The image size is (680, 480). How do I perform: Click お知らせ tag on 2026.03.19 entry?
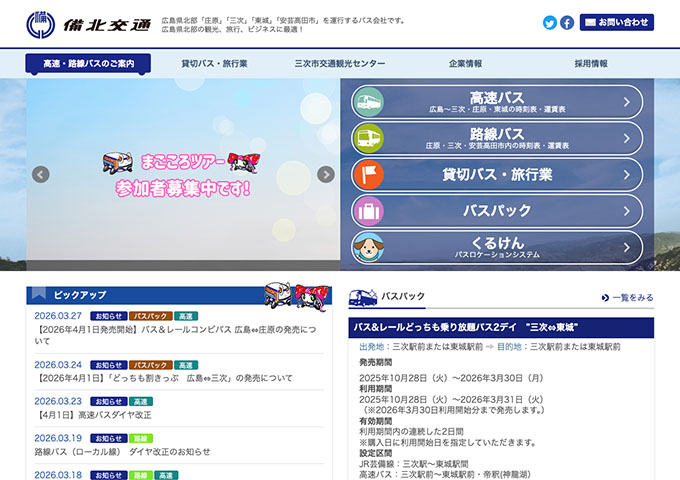click(x=109, y=438)
